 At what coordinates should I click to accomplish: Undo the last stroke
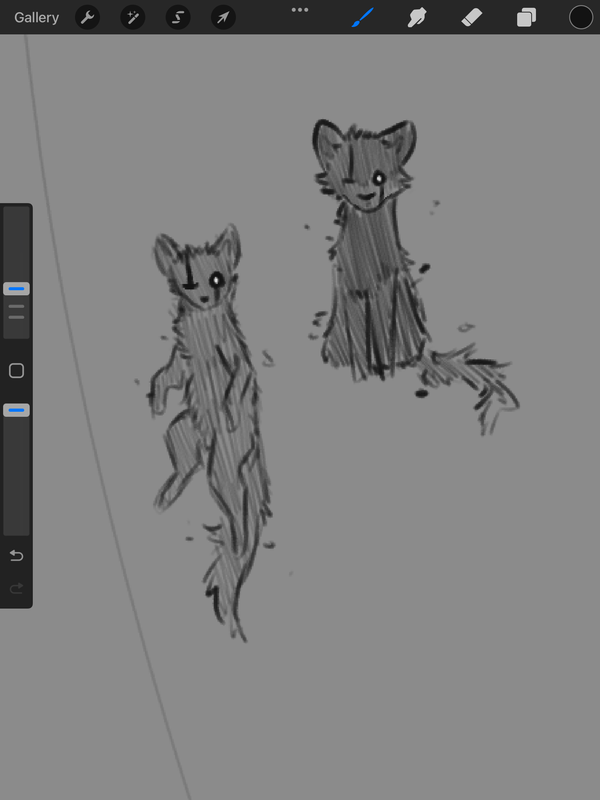(16, 555)
